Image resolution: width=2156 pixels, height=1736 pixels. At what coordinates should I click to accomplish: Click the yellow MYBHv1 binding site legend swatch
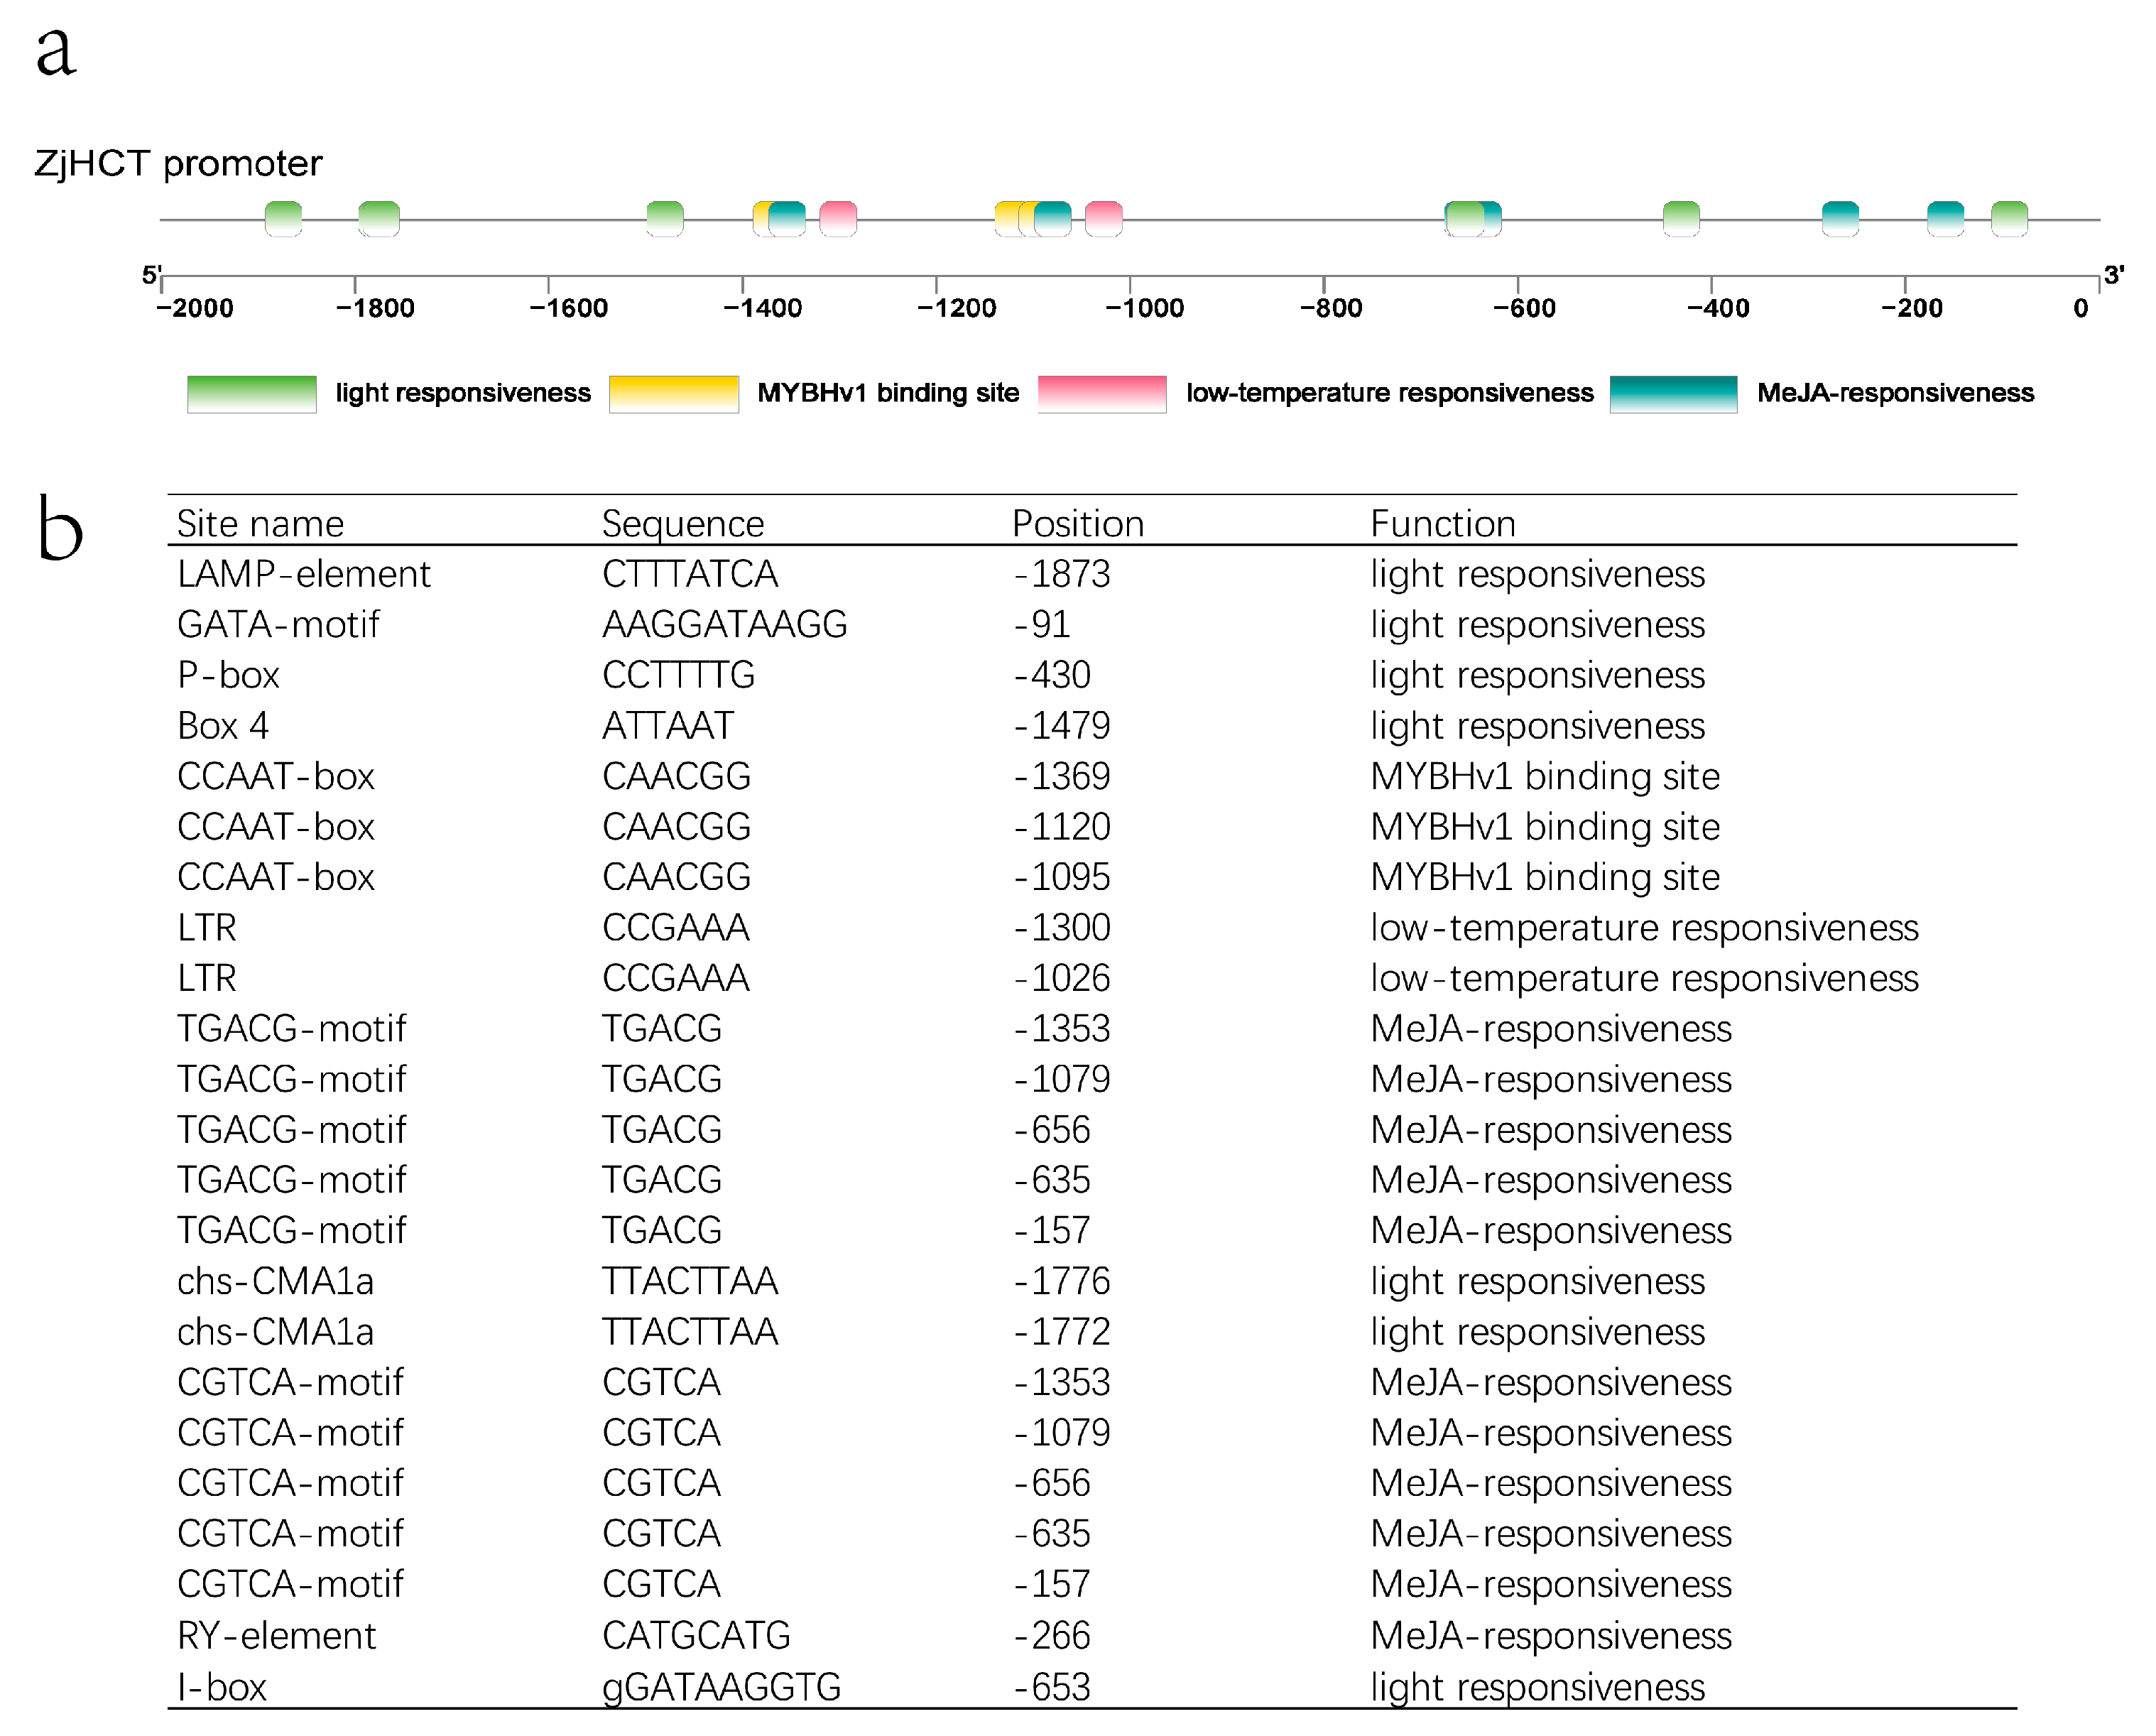click(x=673, y=393)
